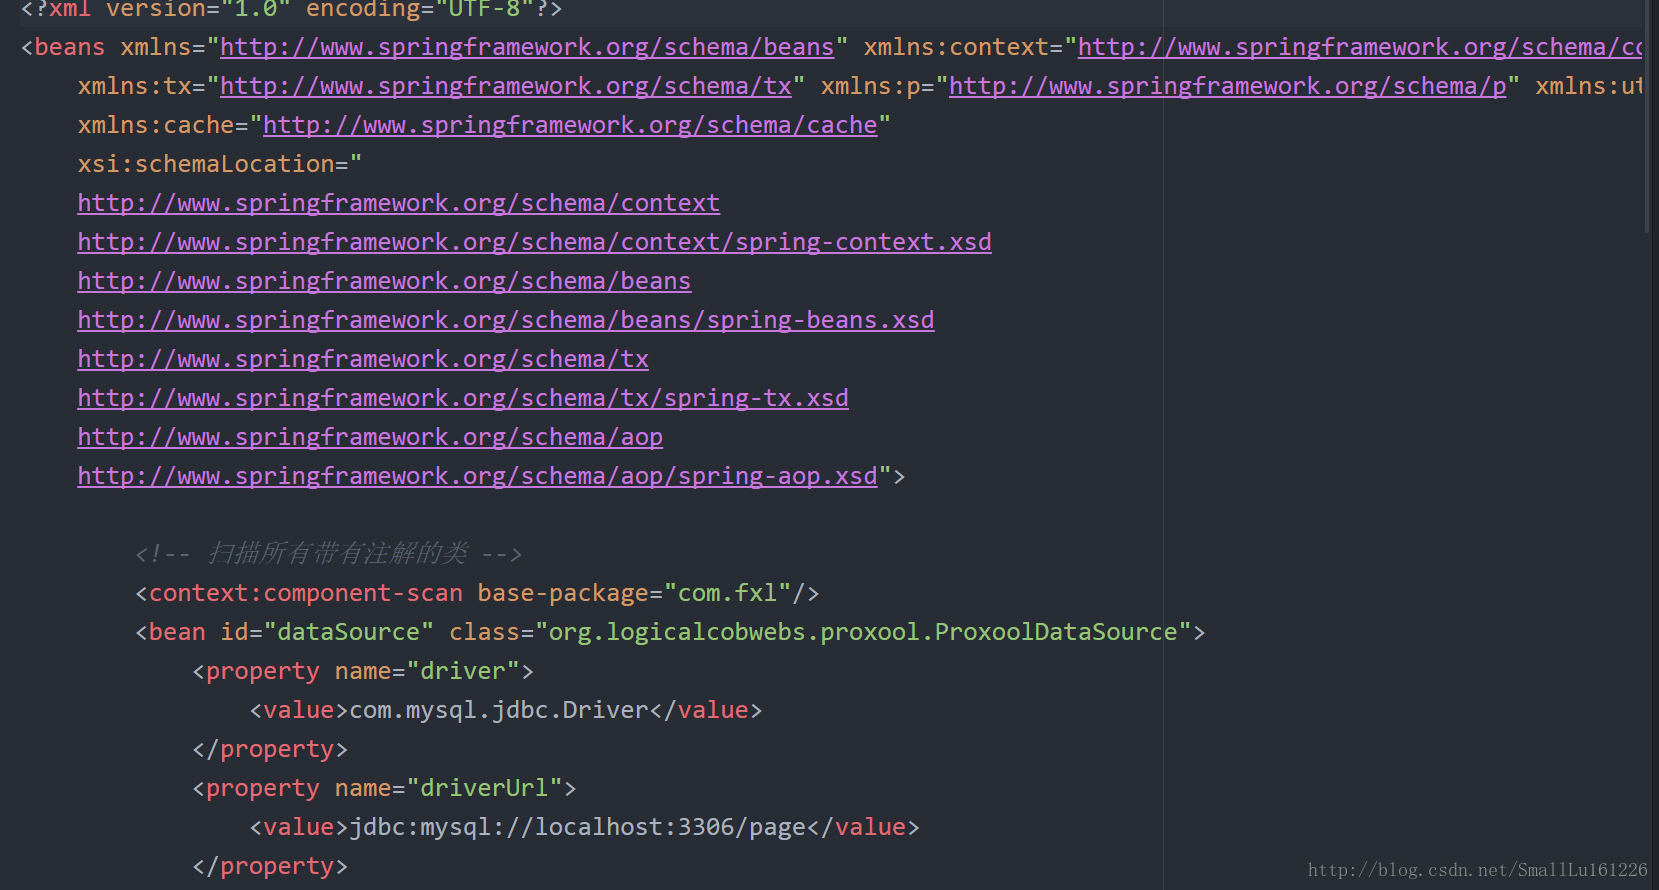Click the bean id value "dataSource"
Image resolution: width=1659 pixels, height=890 pixels.
tap(349, 632)
